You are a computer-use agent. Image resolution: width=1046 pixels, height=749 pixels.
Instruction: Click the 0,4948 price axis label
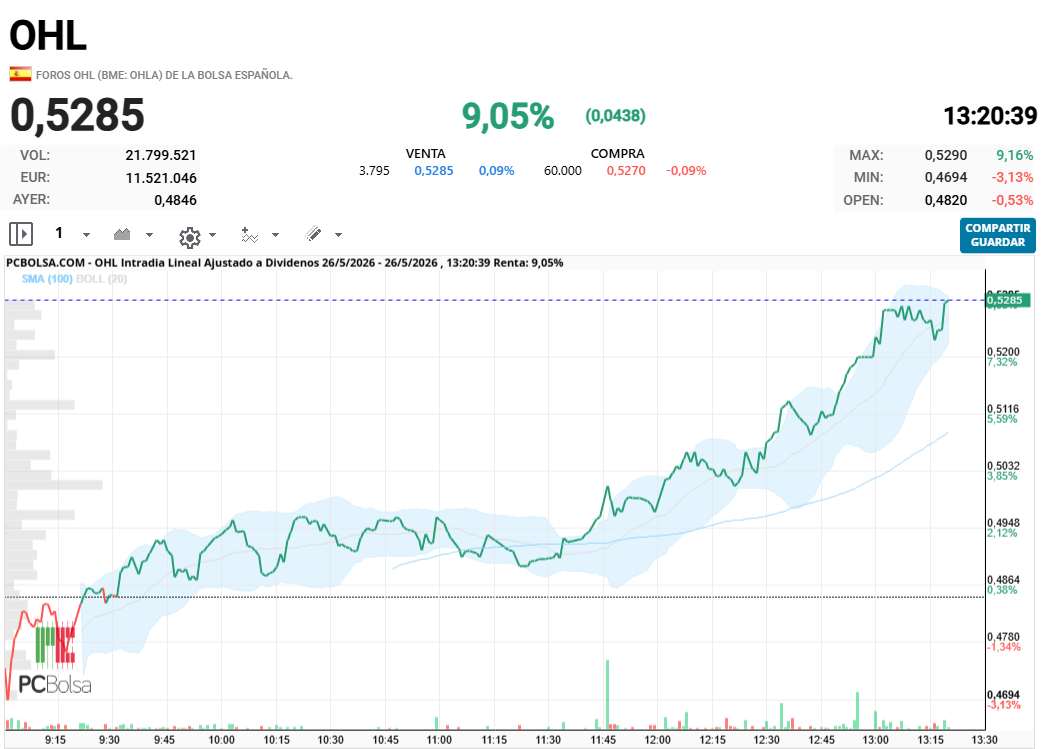pos(1003,523)
